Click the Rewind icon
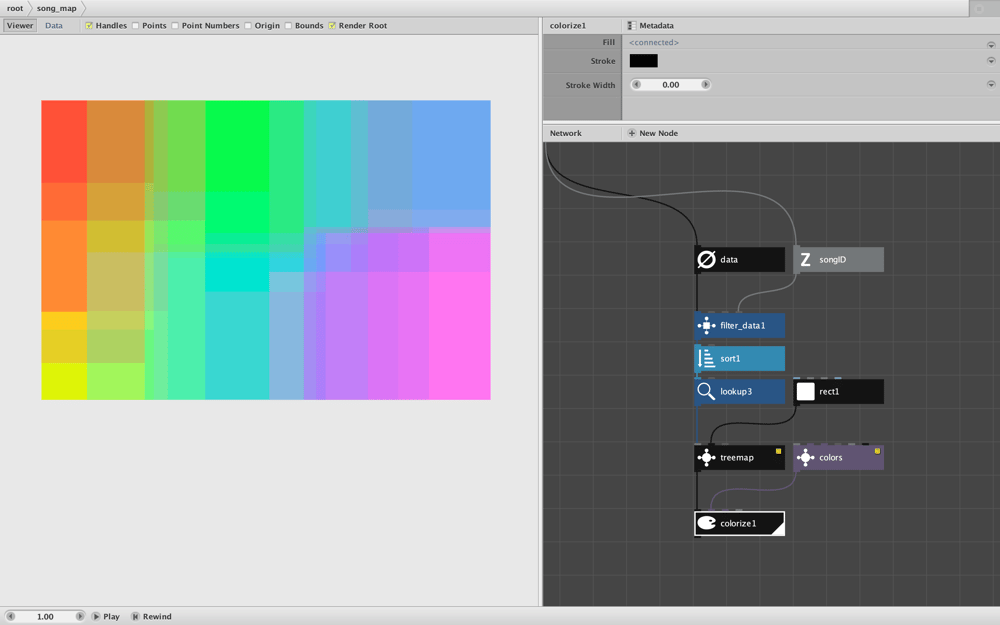This screenshot has width=1000, height=625. click(135, 616)
